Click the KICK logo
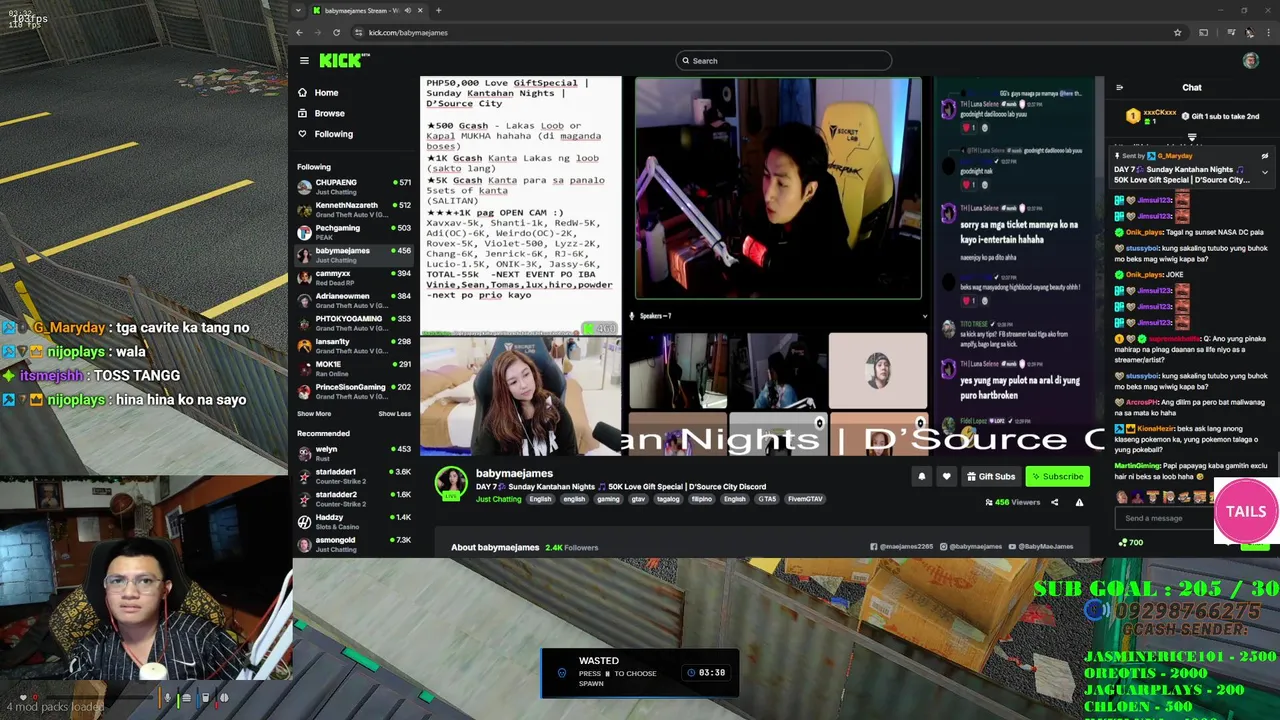Image resolution: width=1280 pixels, height=720 pixels. (x=344, y=61)
